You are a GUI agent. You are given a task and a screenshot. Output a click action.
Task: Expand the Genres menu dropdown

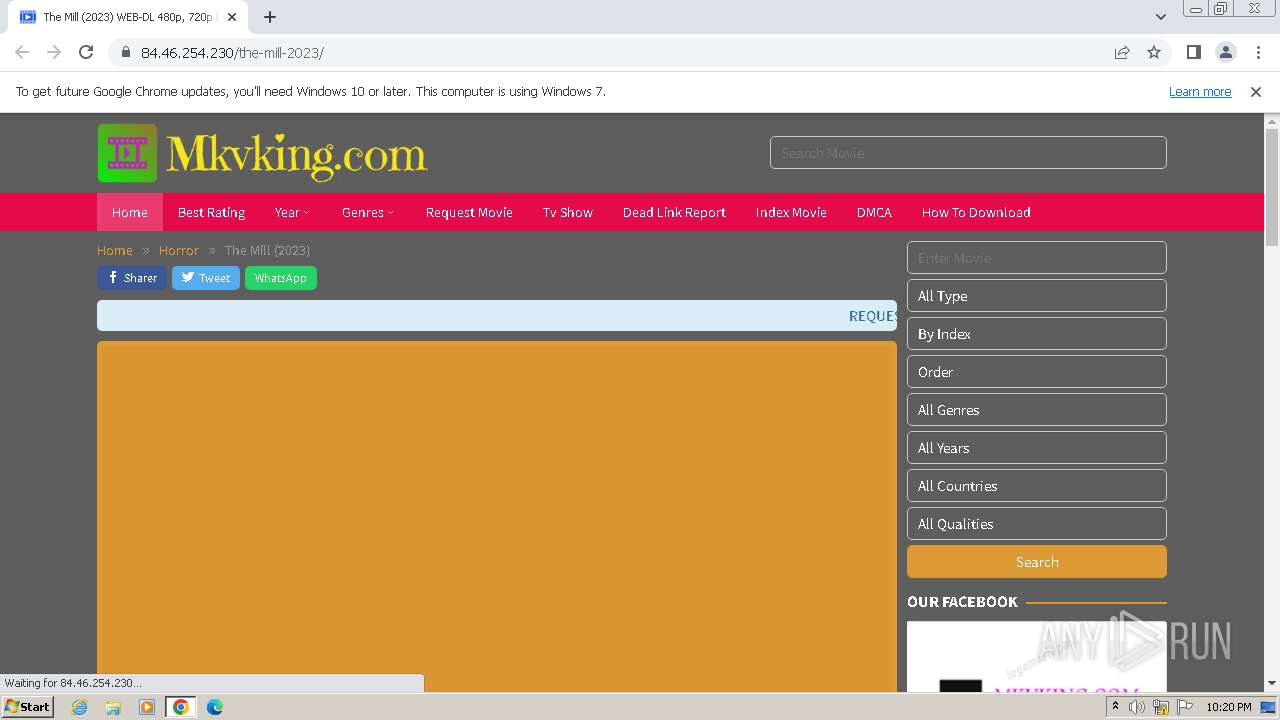(x=368, y=212)
